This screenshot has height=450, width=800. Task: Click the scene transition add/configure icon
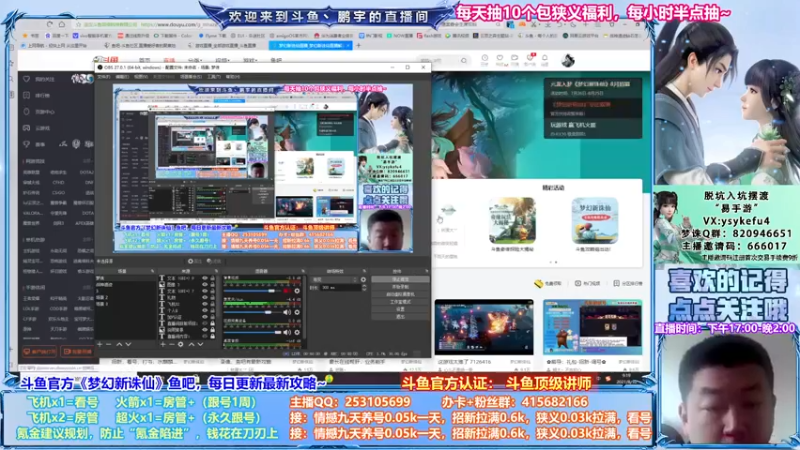pyautogui.click(x=363, y=280)
